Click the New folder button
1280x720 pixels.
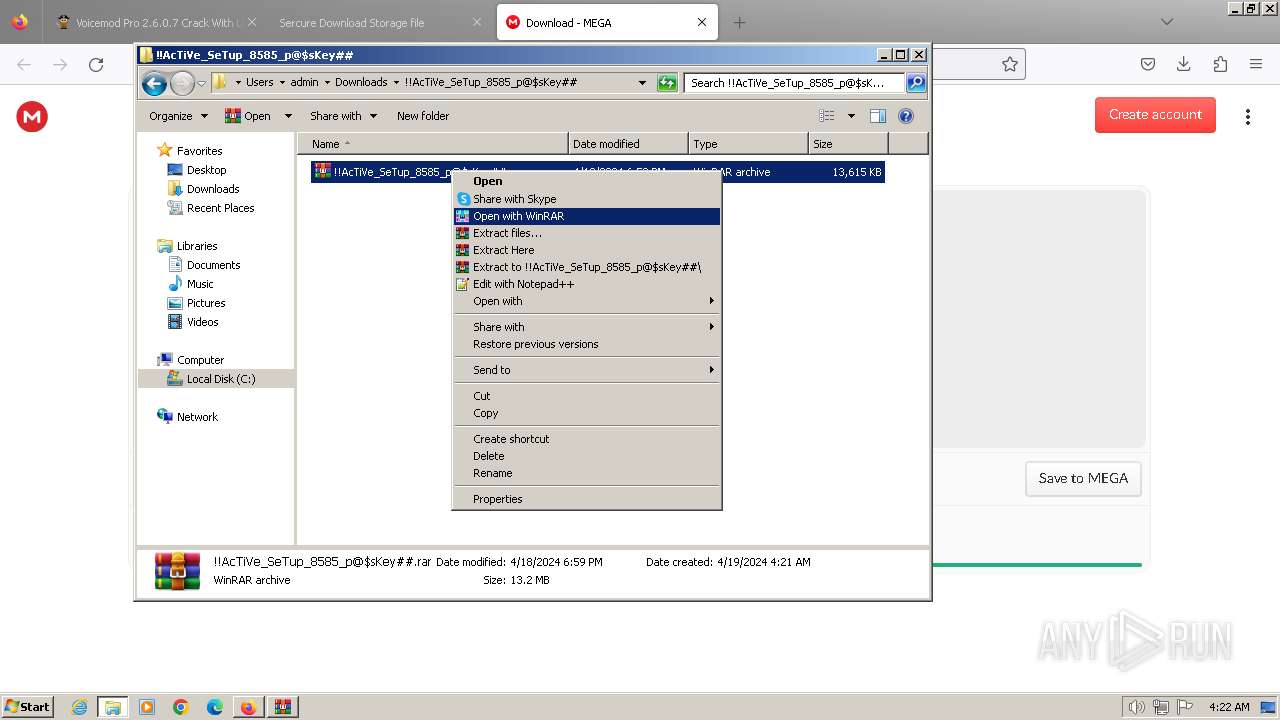[x=423, y=116]
